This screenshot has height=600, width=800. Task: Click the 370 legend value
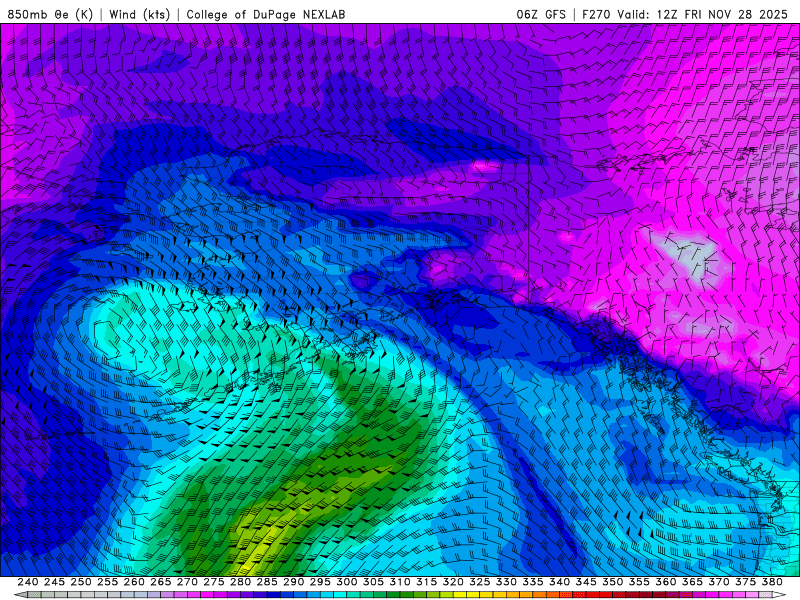tap(719, 582)
